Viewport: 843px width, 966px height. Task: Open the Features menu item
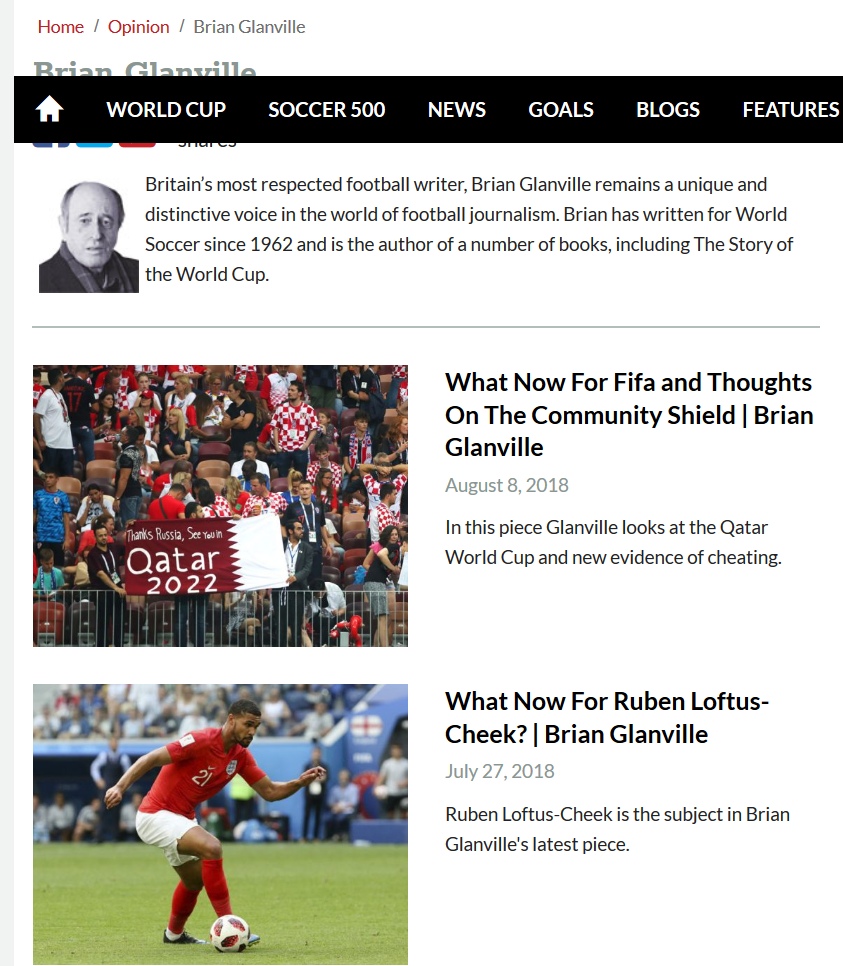tap(791, 110)
